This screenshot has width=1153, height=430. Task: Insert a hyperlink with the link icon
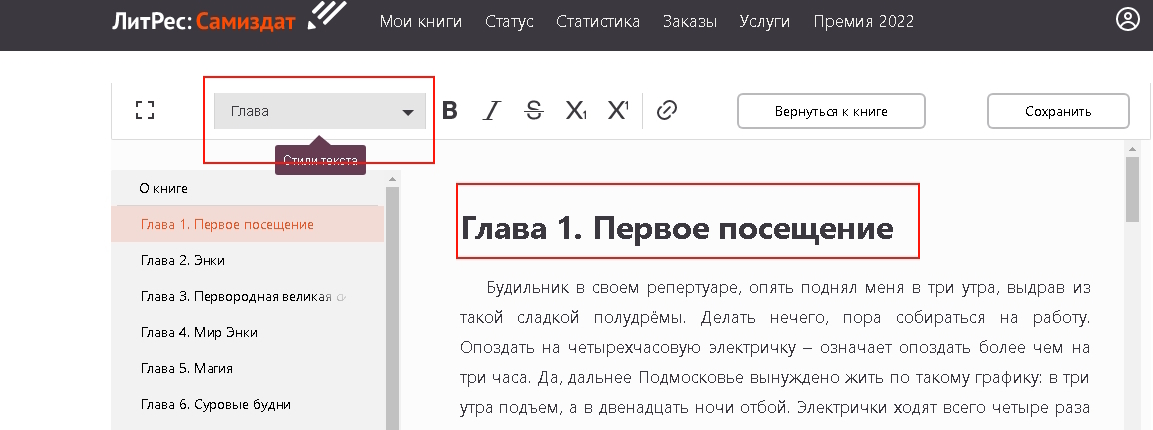click(666, 111)
